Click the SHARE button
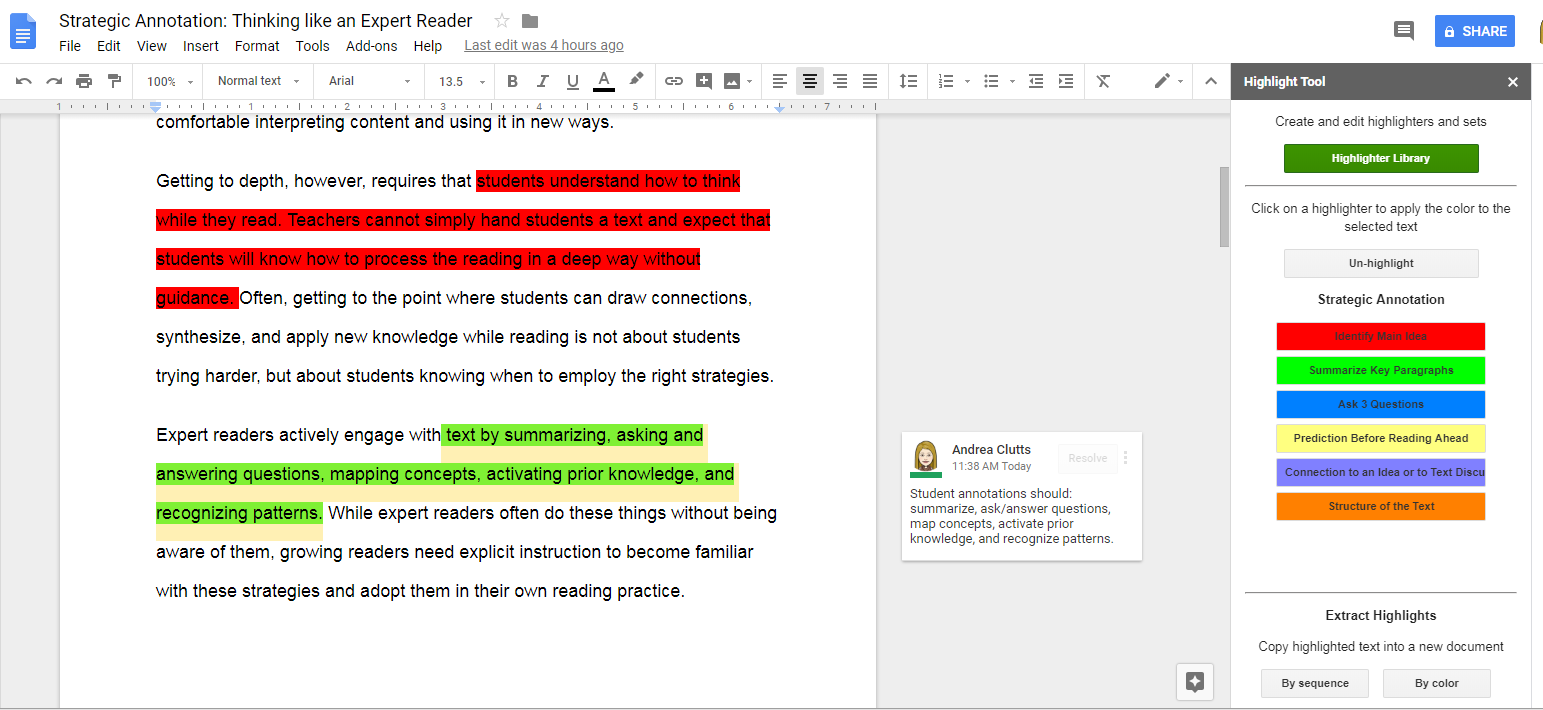This screenshot has width=1543, height=710. (x=1474, y=31)
